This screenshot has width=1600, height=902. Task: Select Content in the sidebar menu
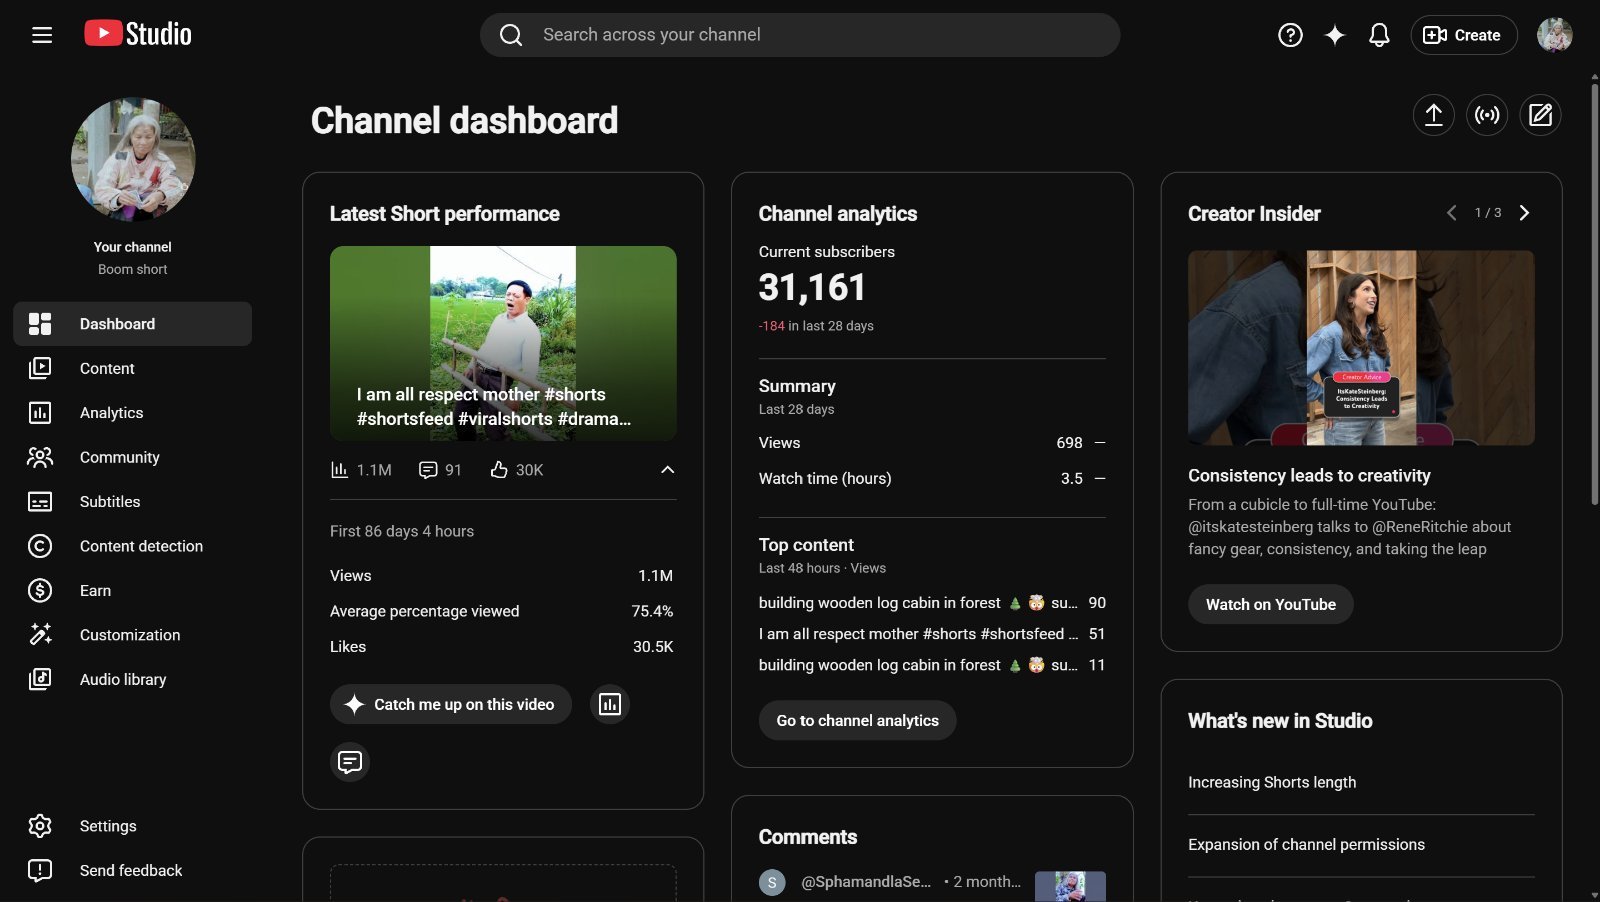point(133,368)
